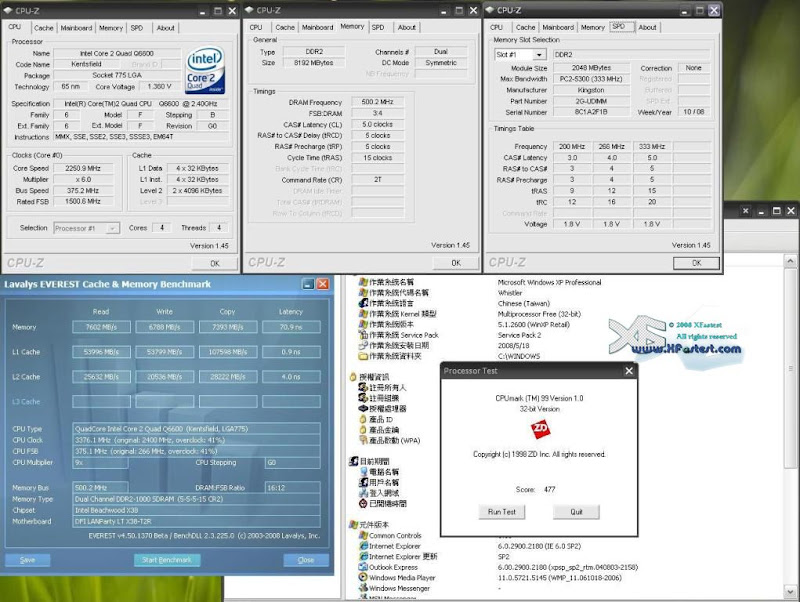Click Quit in the Processor Test dialog

click(x=576, y=512)
